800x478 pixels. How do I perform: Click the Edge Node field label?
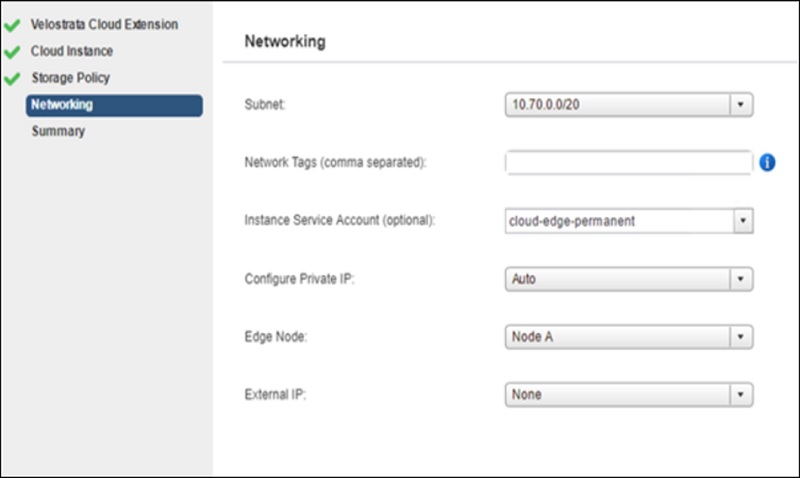point(275,337)
